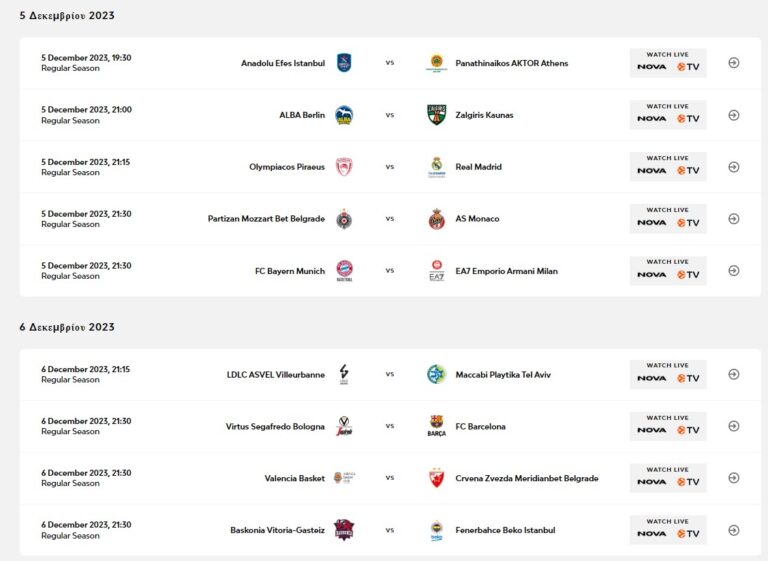Viewport: 768px width, 561px height.
Task: Click the FC Bayern Munich logo
Action: point(344,271)
